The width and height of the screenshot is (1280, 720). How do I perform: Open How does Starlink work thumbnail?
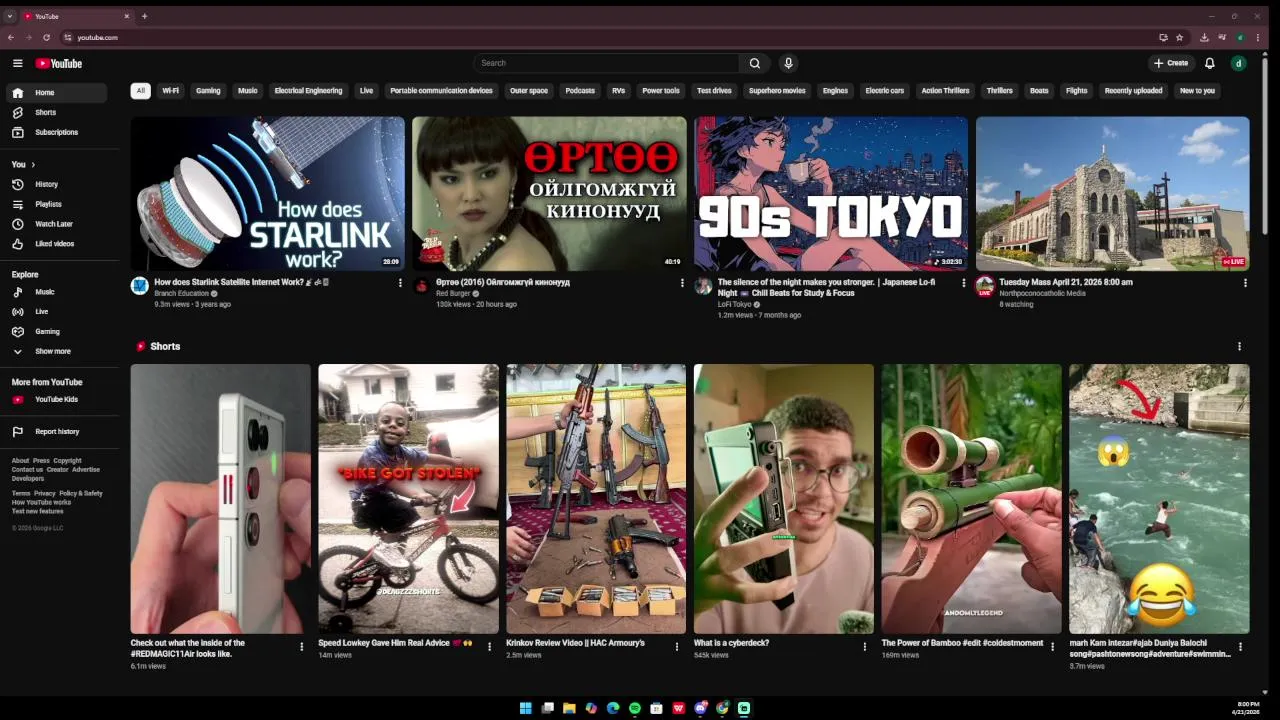click(268, 194)
